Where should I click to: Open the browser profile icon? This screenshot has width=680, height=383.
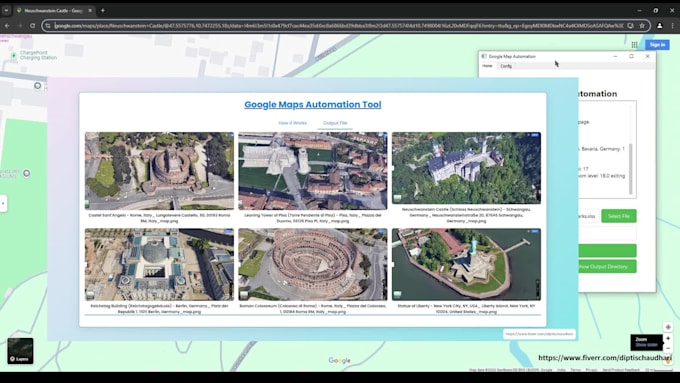coord(660,26)
